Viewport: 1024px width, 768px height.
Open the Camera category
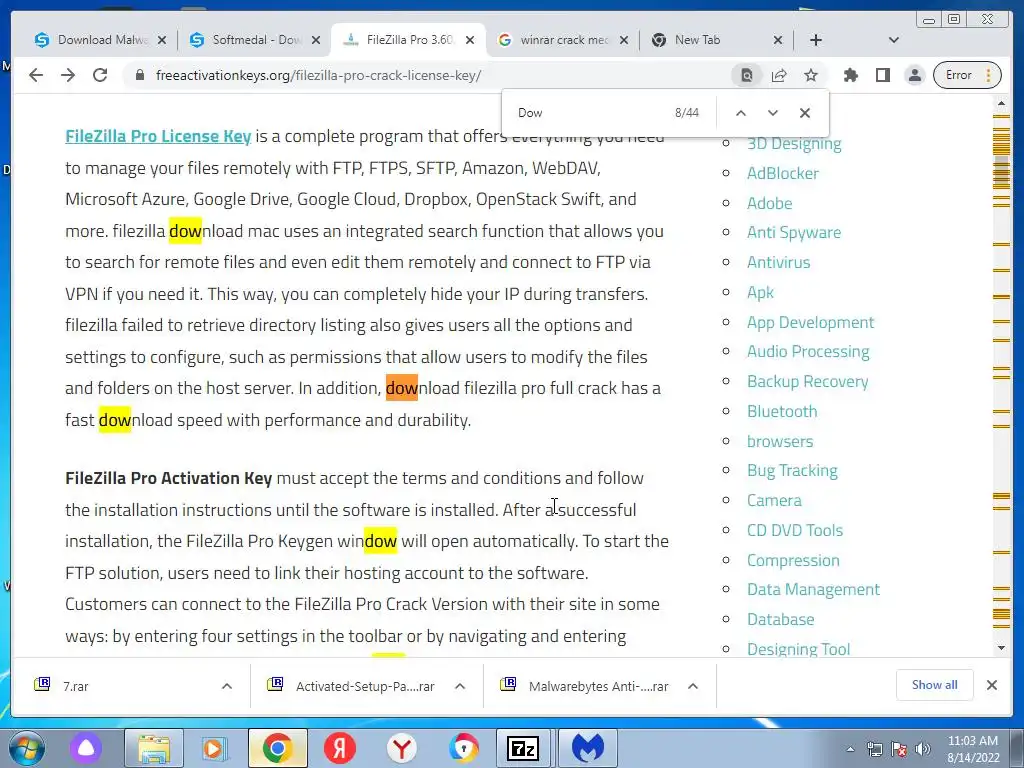pos(775,500)
